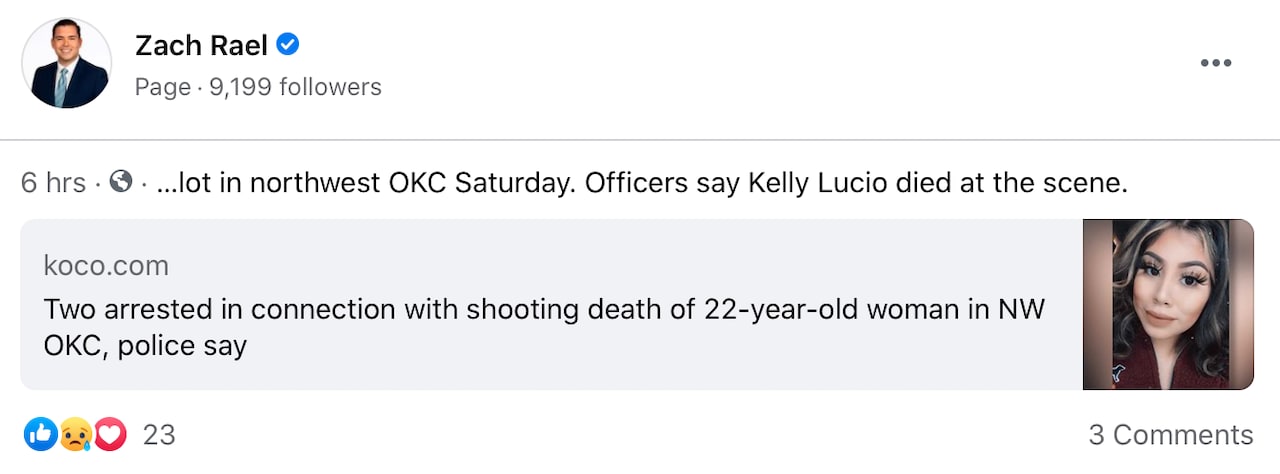
Task: Click the globe public-privacy icon
Action: tap(121, 183)
